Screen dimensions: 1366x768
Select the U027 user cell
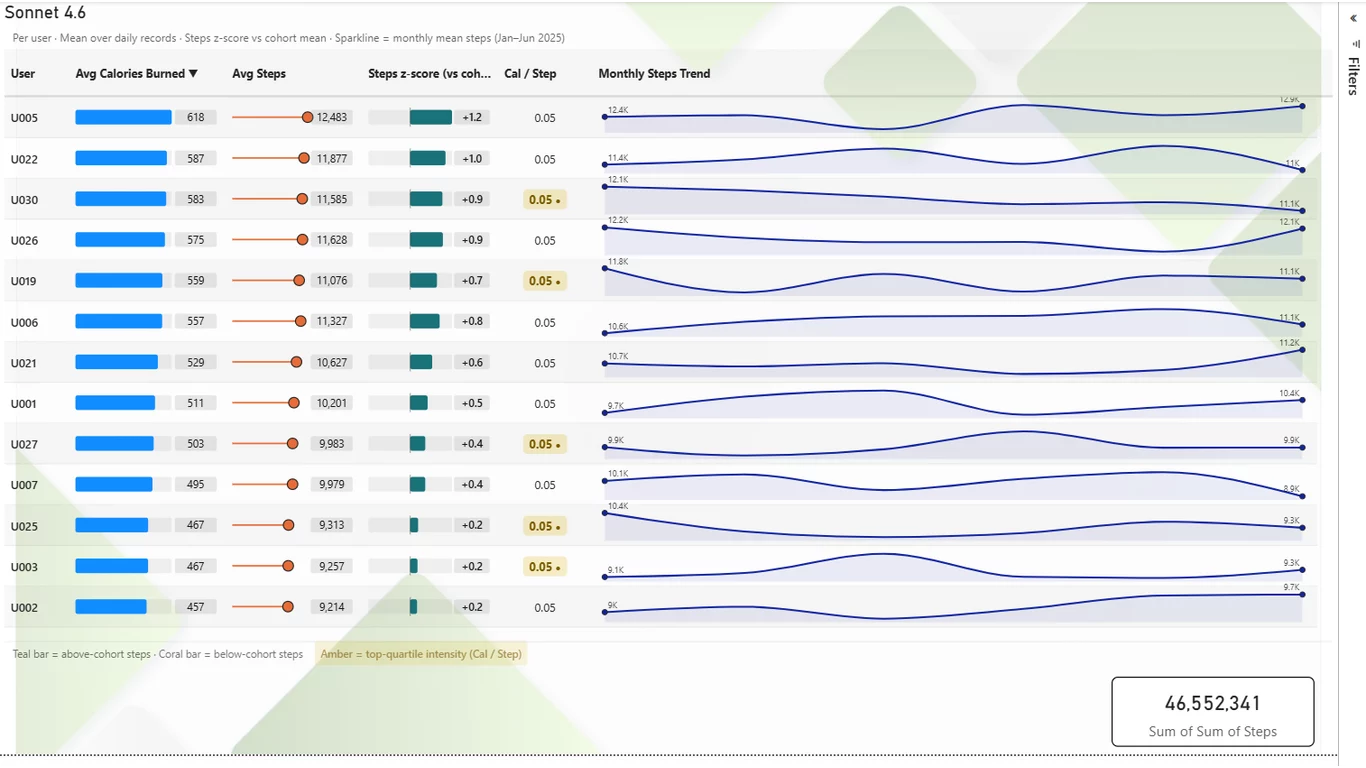click(x=24, y=444)
